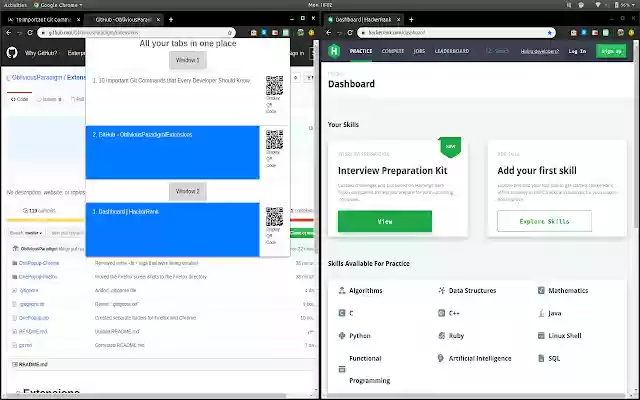
Task: Click blue bookmark star in HackerRank address bar
Action: point(549,33)
